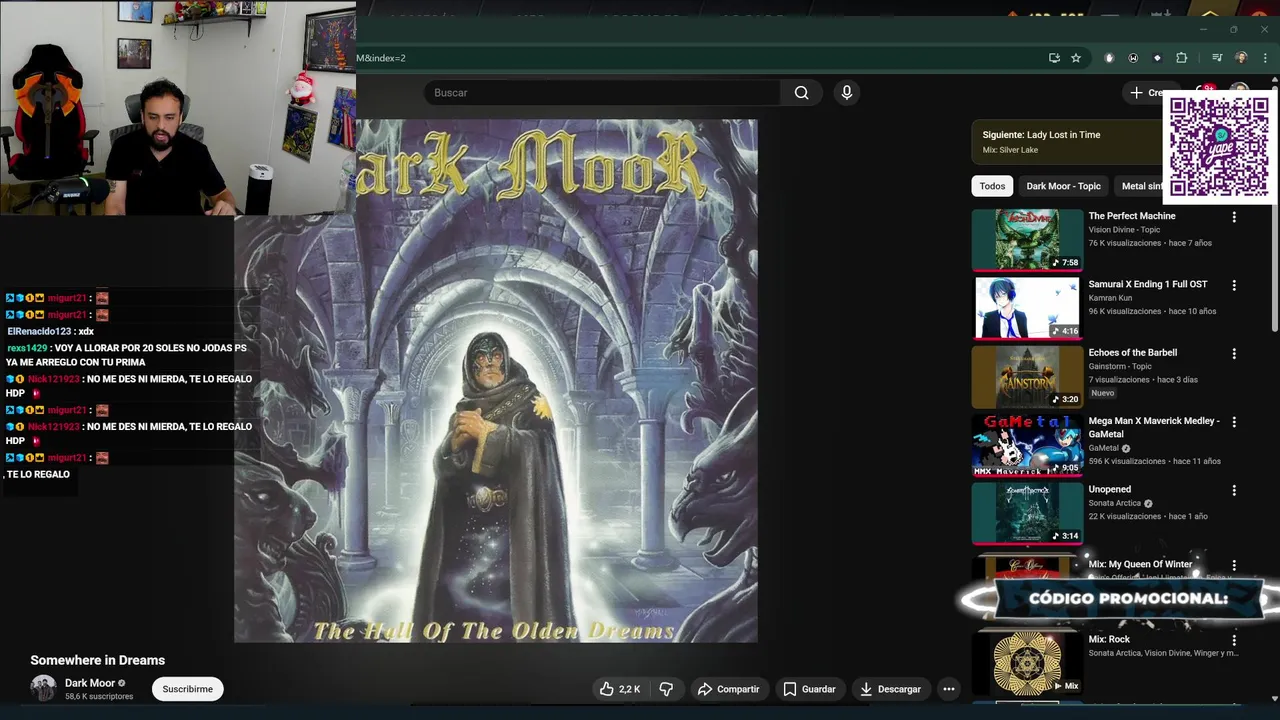
Task: Open more actions ellipsis below video
Action: [949, 689]
